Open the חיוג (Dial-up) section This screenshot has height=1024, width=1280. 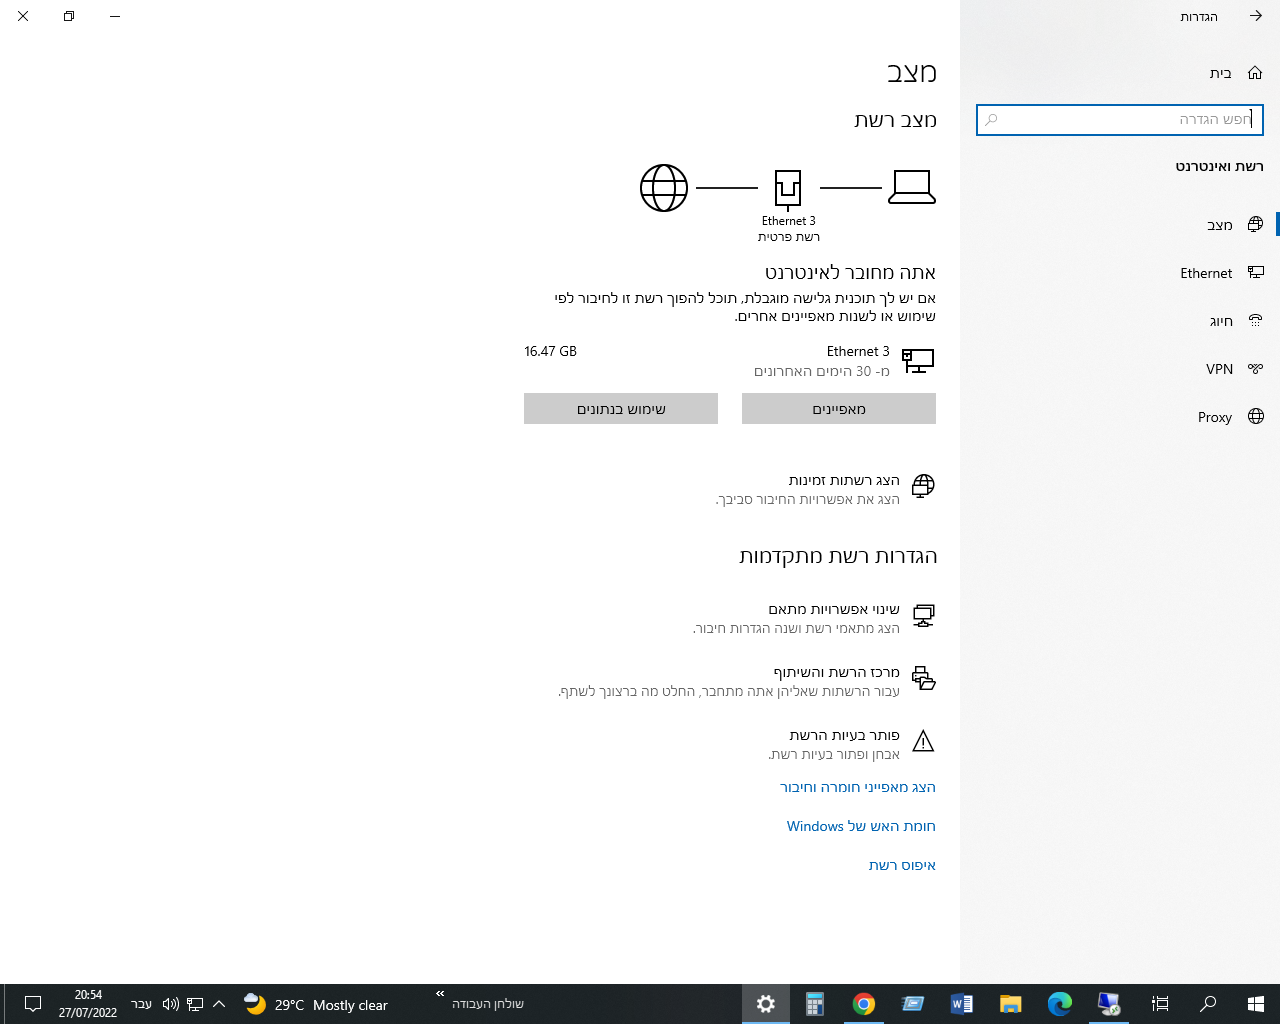(x=1120, y=321)
